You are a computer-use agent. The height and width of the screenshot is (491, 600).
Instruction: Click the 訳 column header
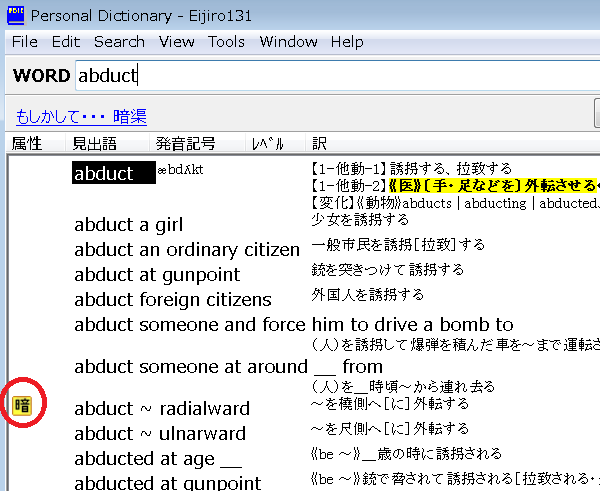pos(320,144)
